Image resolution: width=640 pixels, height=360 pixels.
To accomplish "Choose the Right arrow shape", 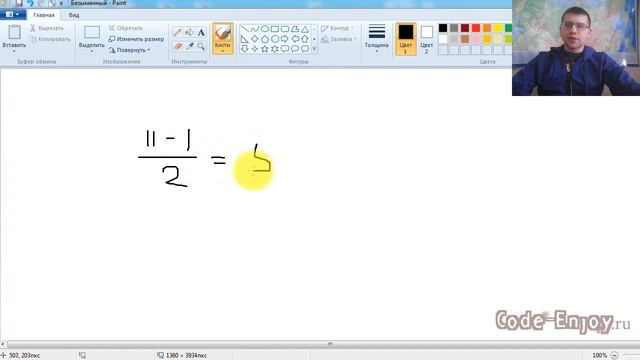I will 285,39.
